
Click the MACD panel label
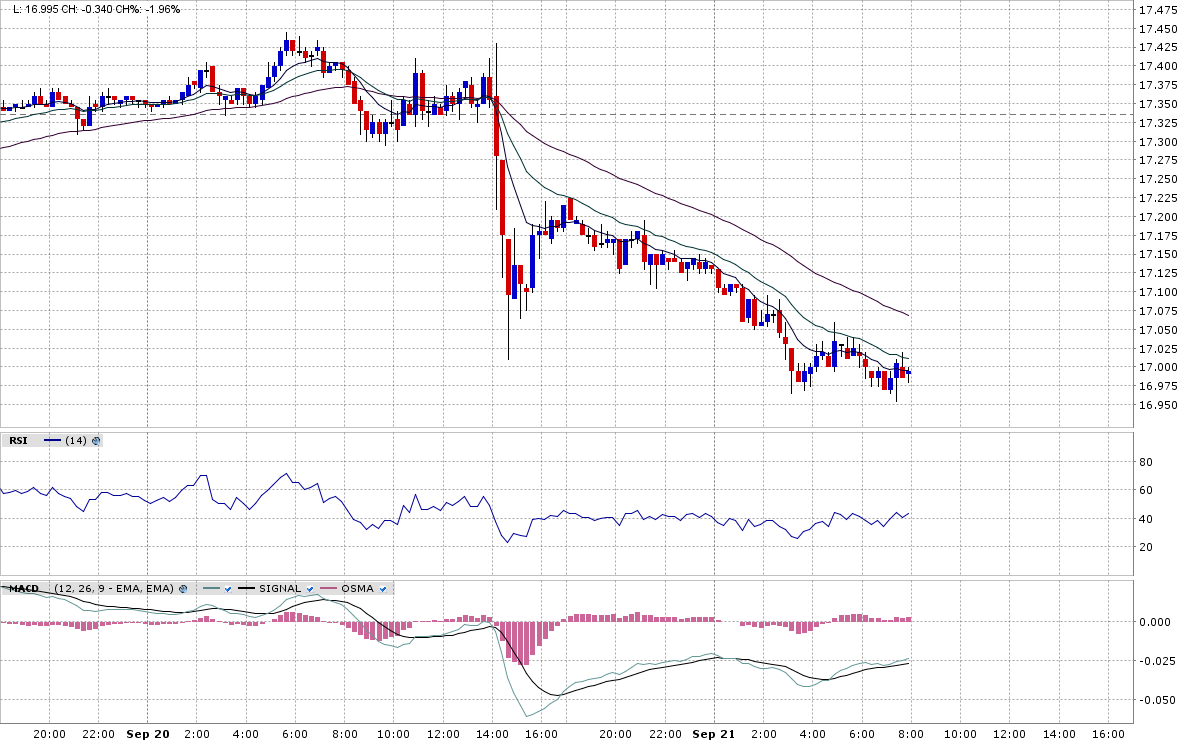[x=23, y=588]
